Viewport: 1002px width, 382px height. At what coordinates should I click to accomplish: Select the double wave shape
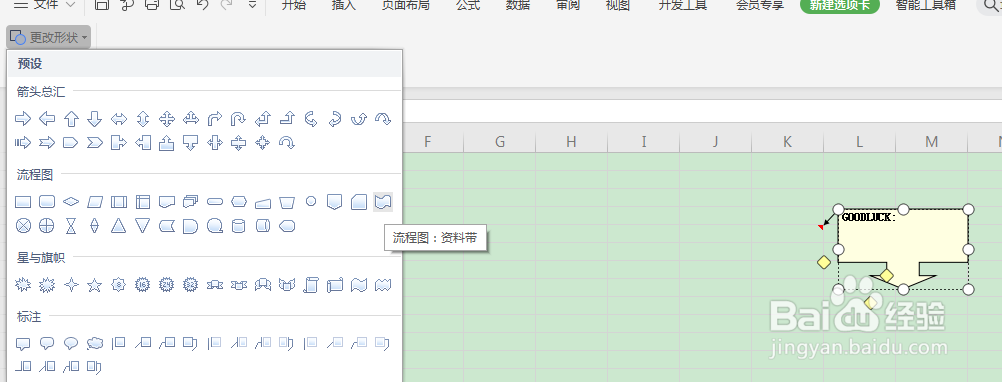pos(383,285)
